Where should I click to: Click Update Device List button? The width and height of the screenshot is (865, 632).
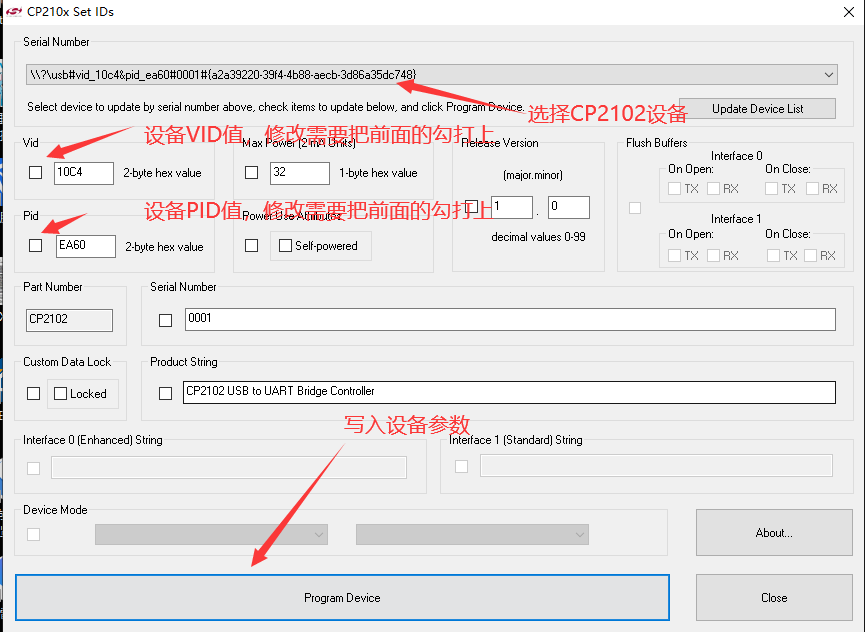(x=757, y=109)
